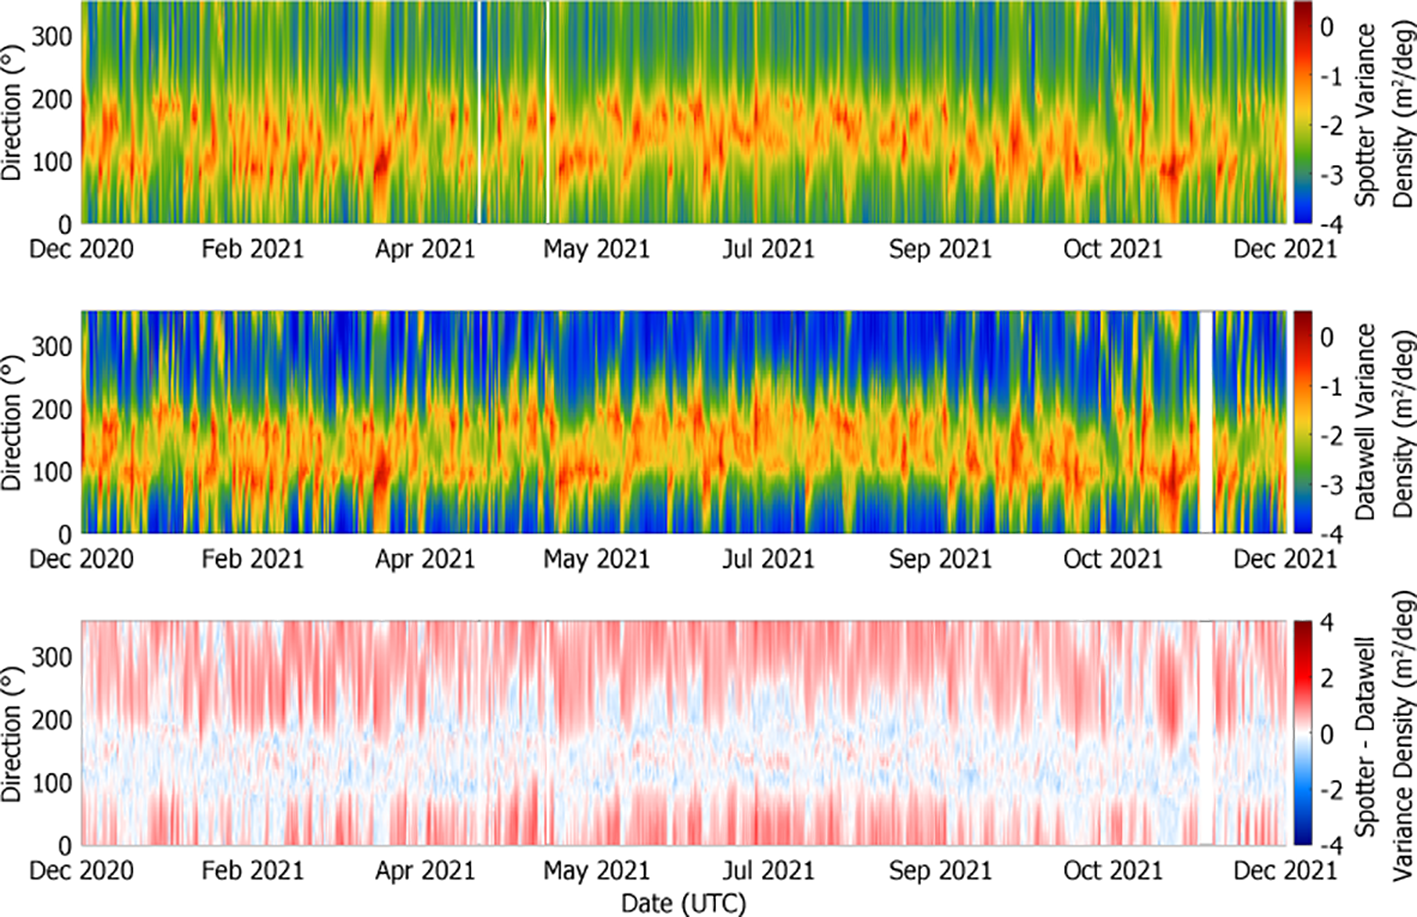Select the bottom plot's "Direction (°)" axis label

tap(12, 733)
